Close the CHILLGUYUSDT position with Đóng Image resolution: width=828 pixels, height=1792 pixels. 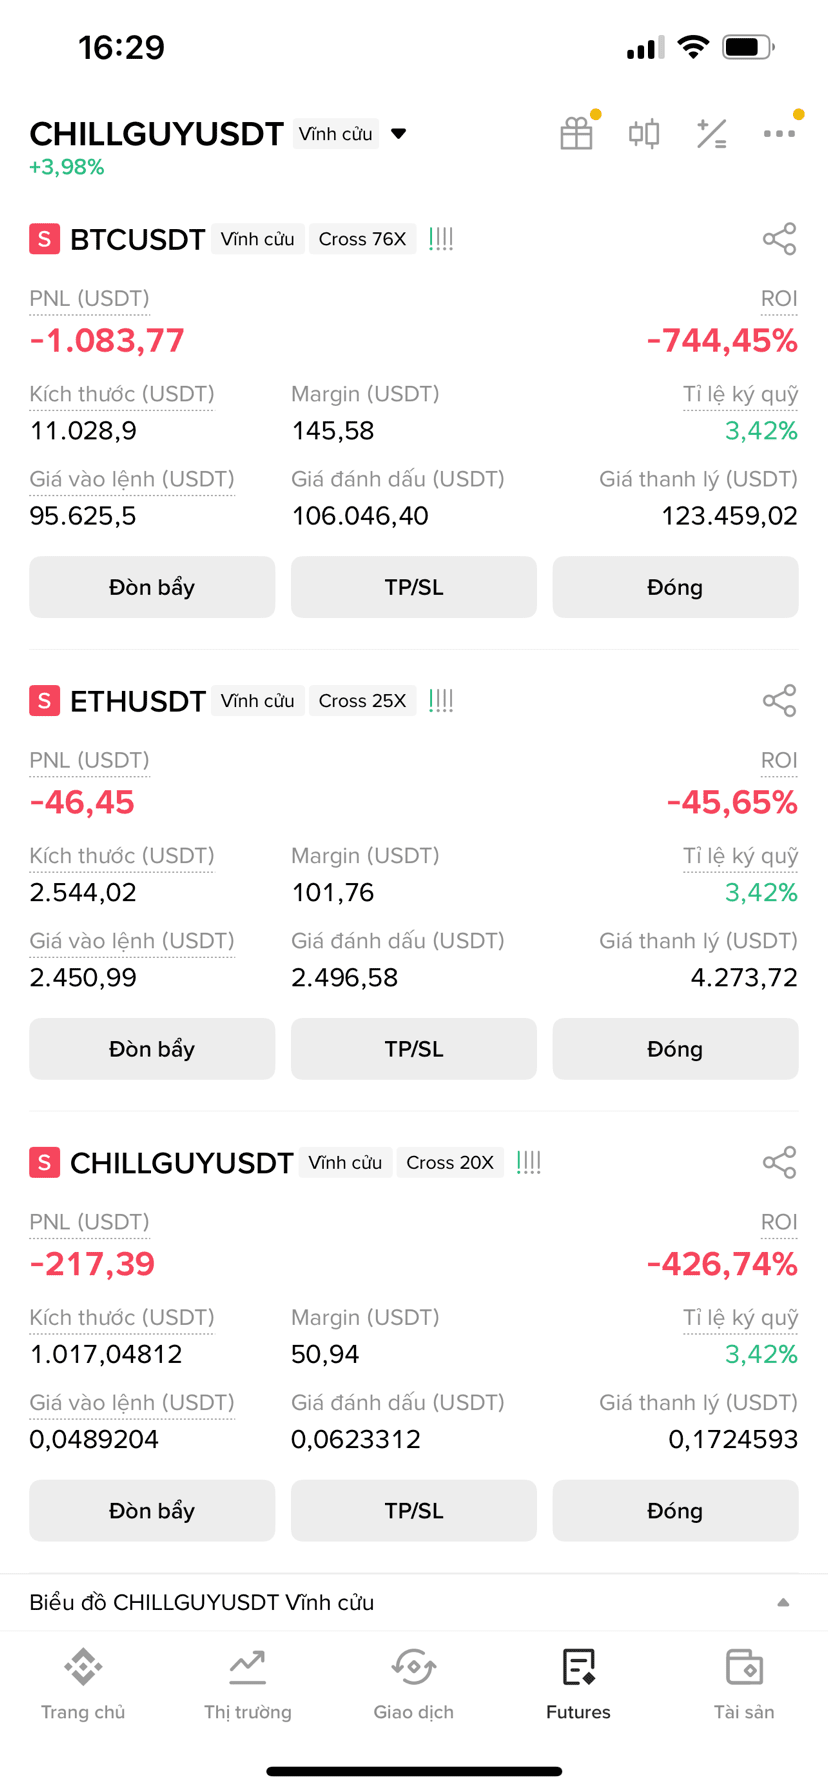coord(676,1511)
